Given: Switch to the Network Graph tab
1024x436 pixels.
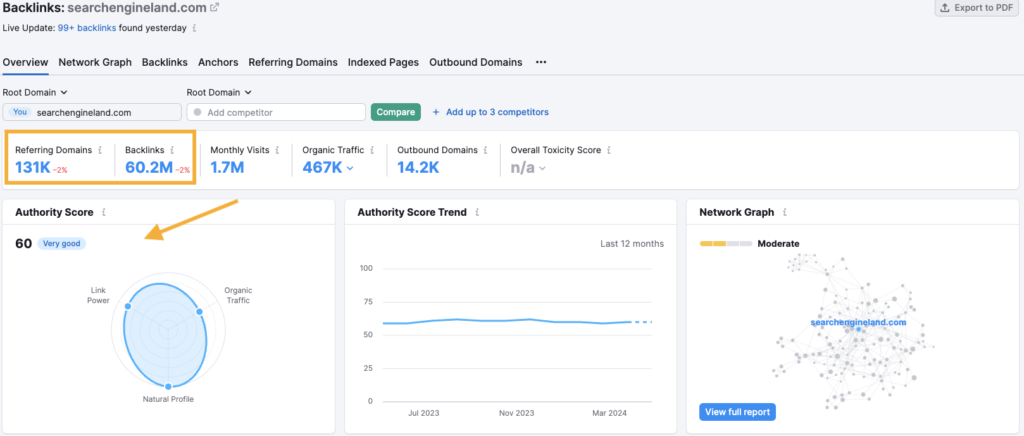Looking at the screenshot, I should (95, 63).
